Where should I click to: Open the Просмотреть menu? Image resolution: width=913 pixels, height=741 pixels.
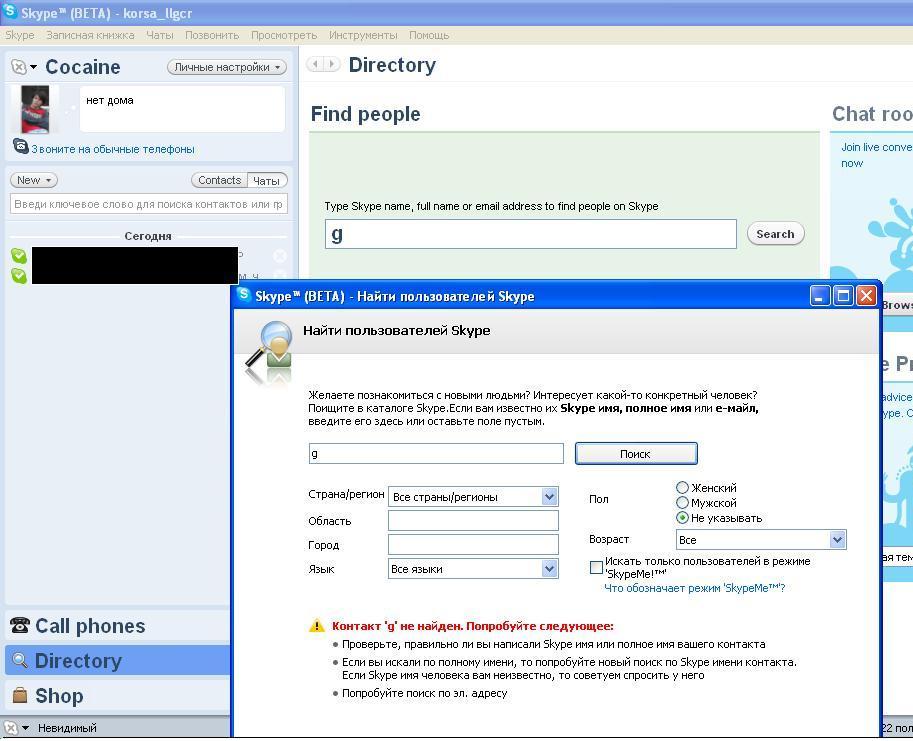point(284,35)
